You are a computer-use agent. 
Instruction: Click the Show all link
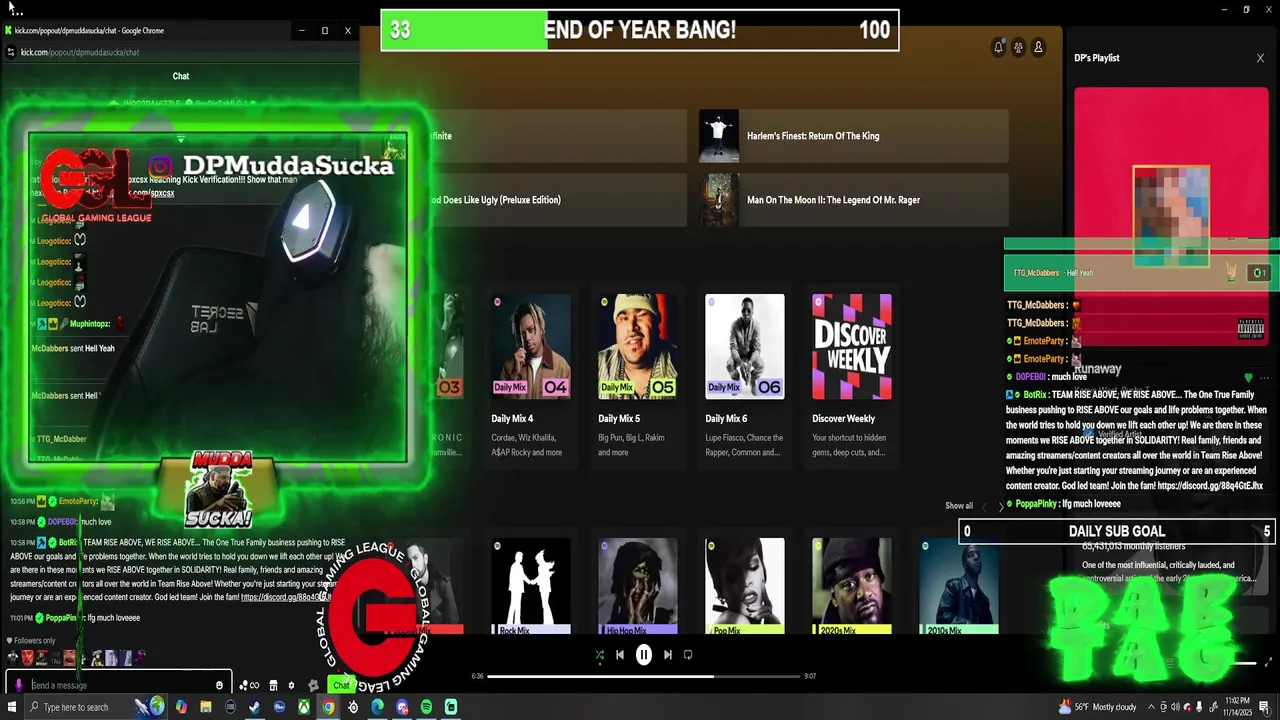[959, 506]
